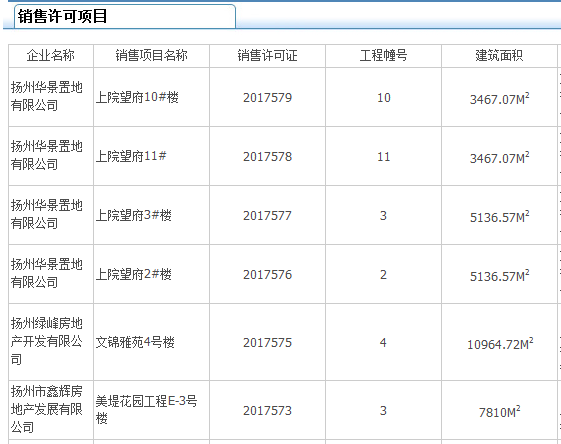Open project 文锦雅苑4号楼
Viewport: 561px width, 444px height.
click(135, 342)
